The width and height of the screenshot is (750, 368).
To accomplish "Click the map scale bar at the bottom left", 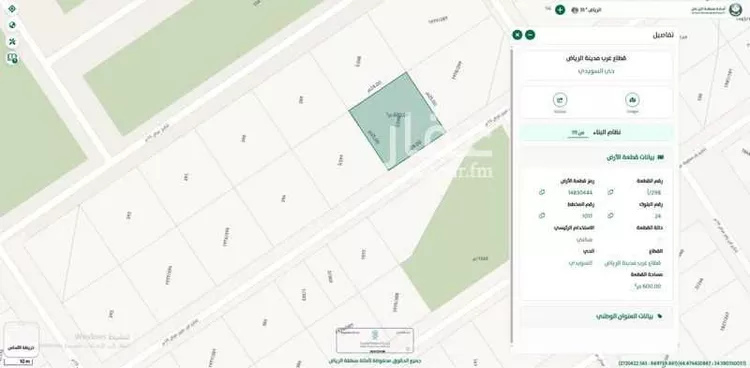I will click(x=19, y=362).
